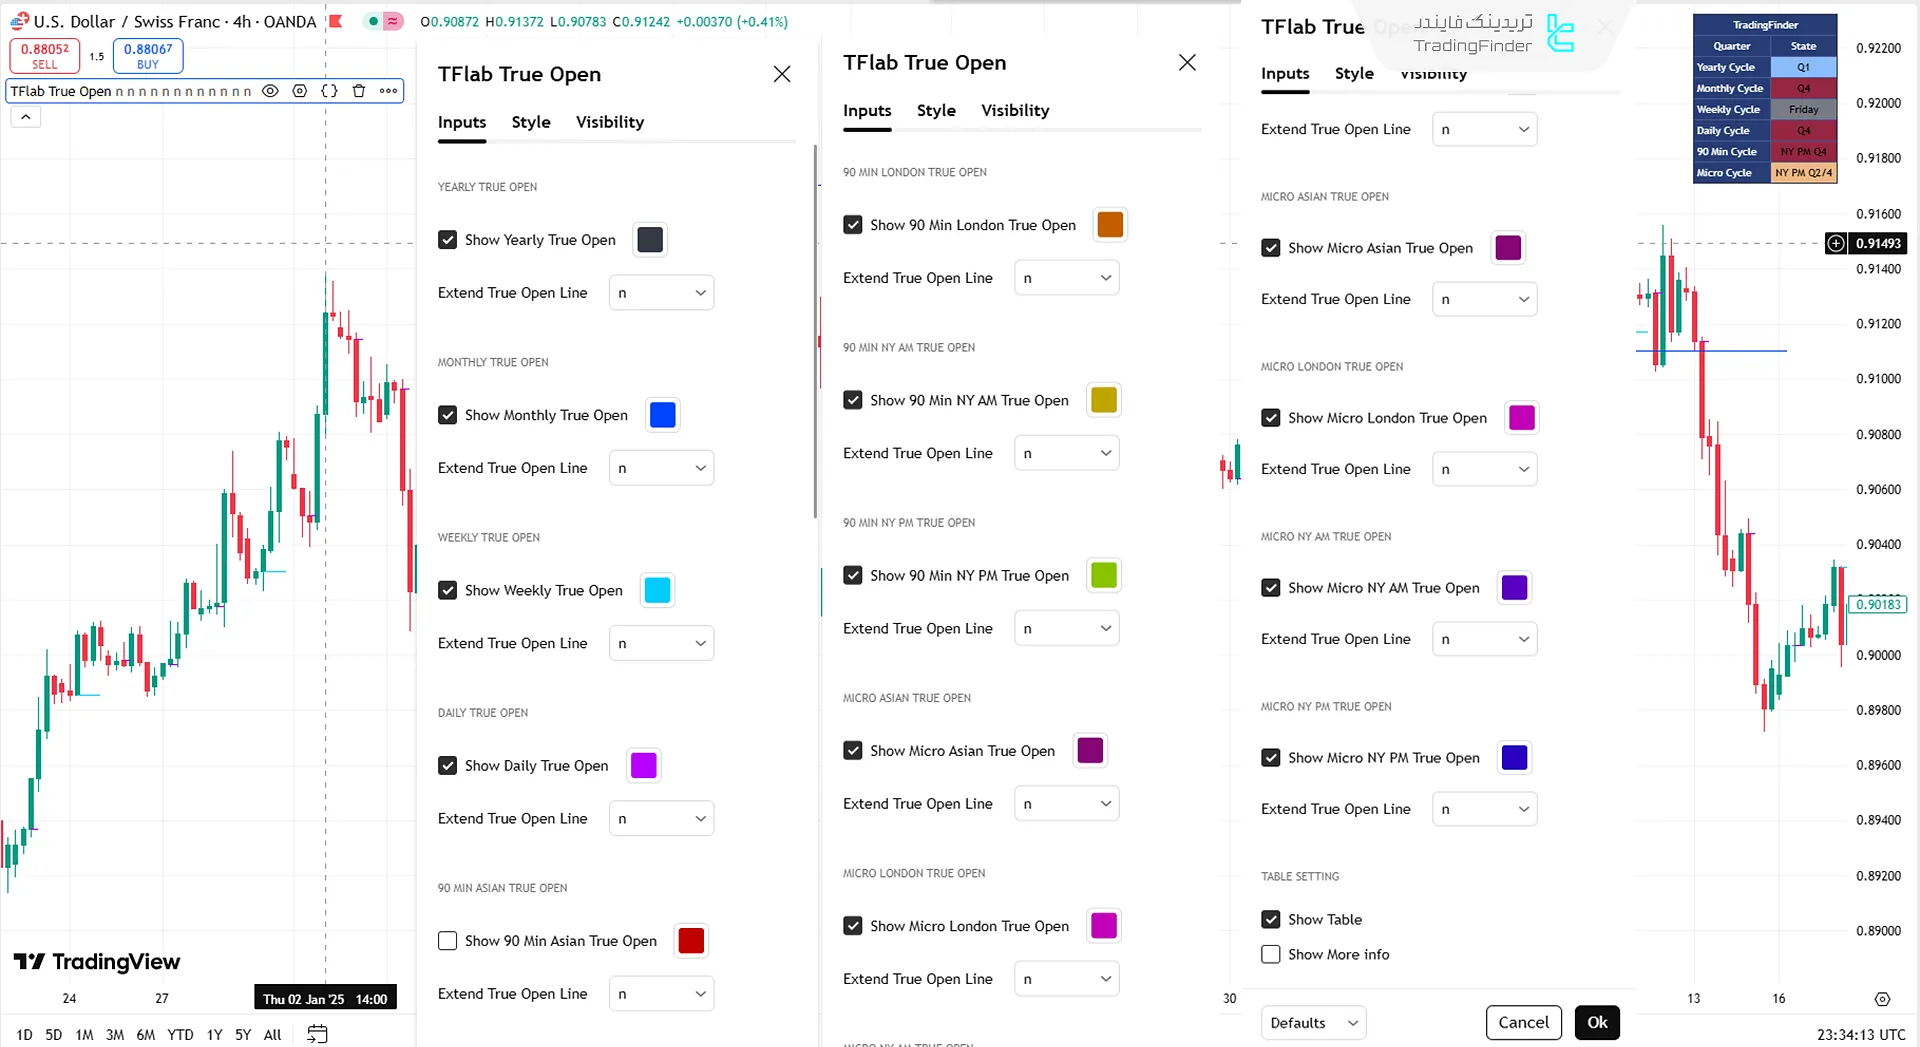
Task: Click the source code braces icon
Action: coord(329,91)
